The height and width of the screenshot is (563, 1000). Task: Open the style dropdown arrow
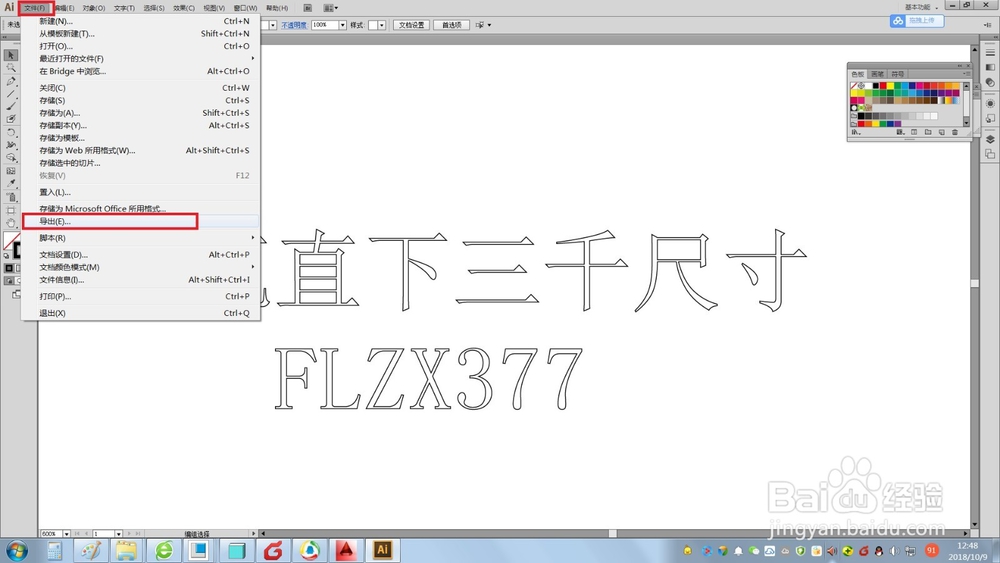click(x=381, y=25)
